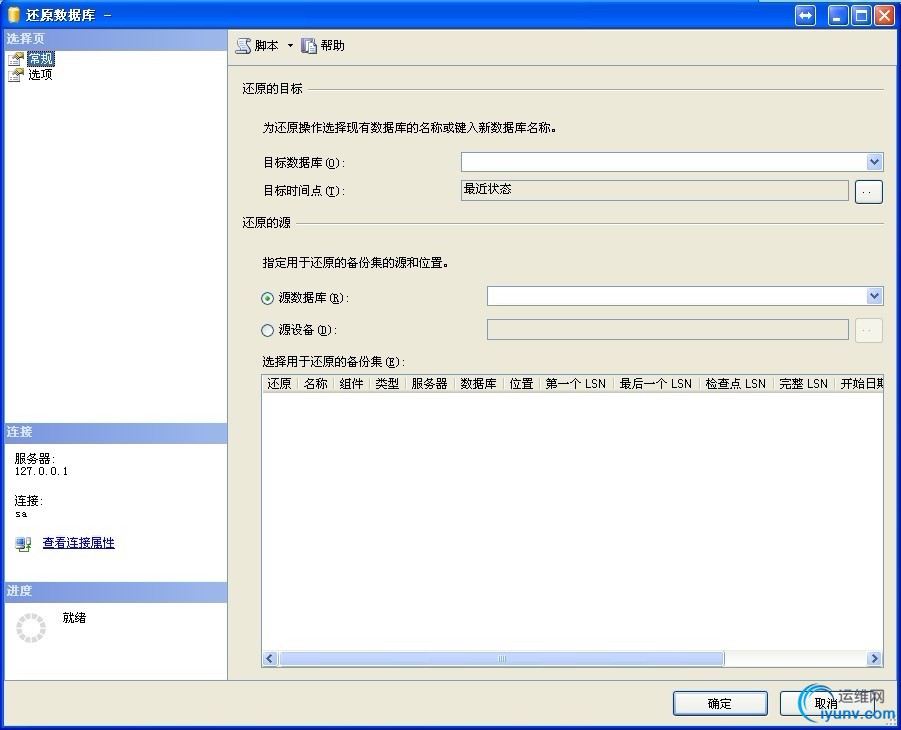Click the 服务器 column header
Viewport: 901px width, 730px height.
429,383
